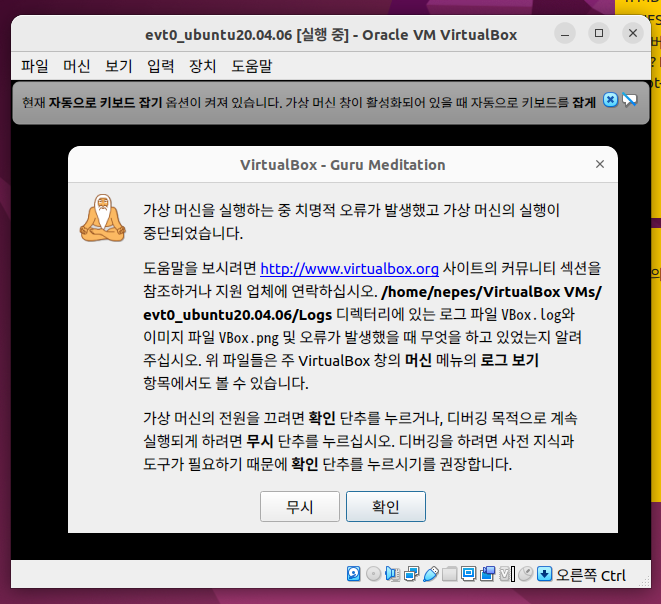This screenshot has width=661, height=604.
Task: Click the evt0_ubuntu20.04.06 window title
Action: tap(331, 35)
